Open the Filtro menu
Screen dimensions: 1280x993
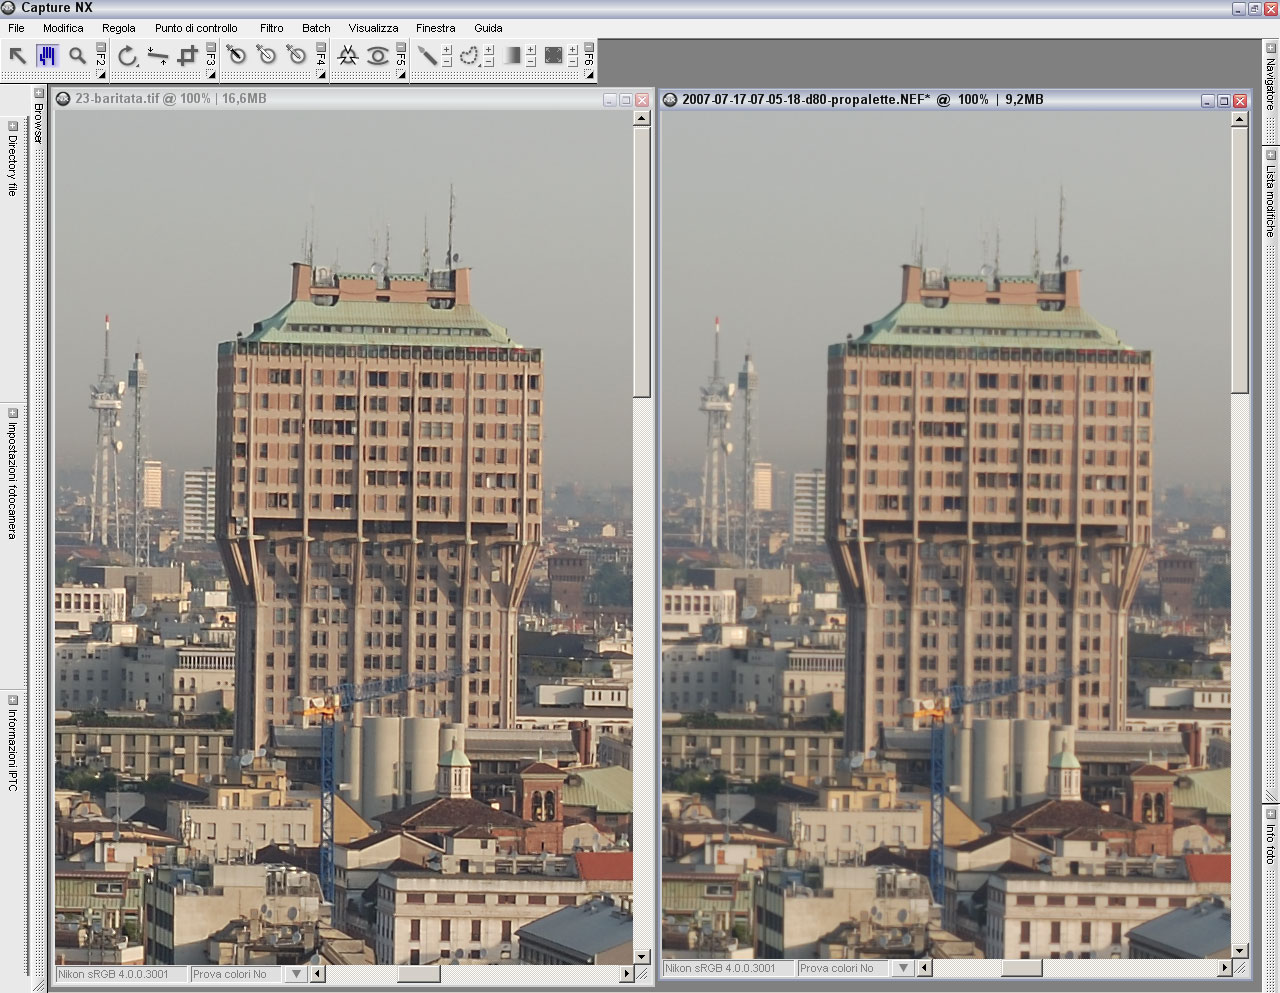[x=272, y=28]
